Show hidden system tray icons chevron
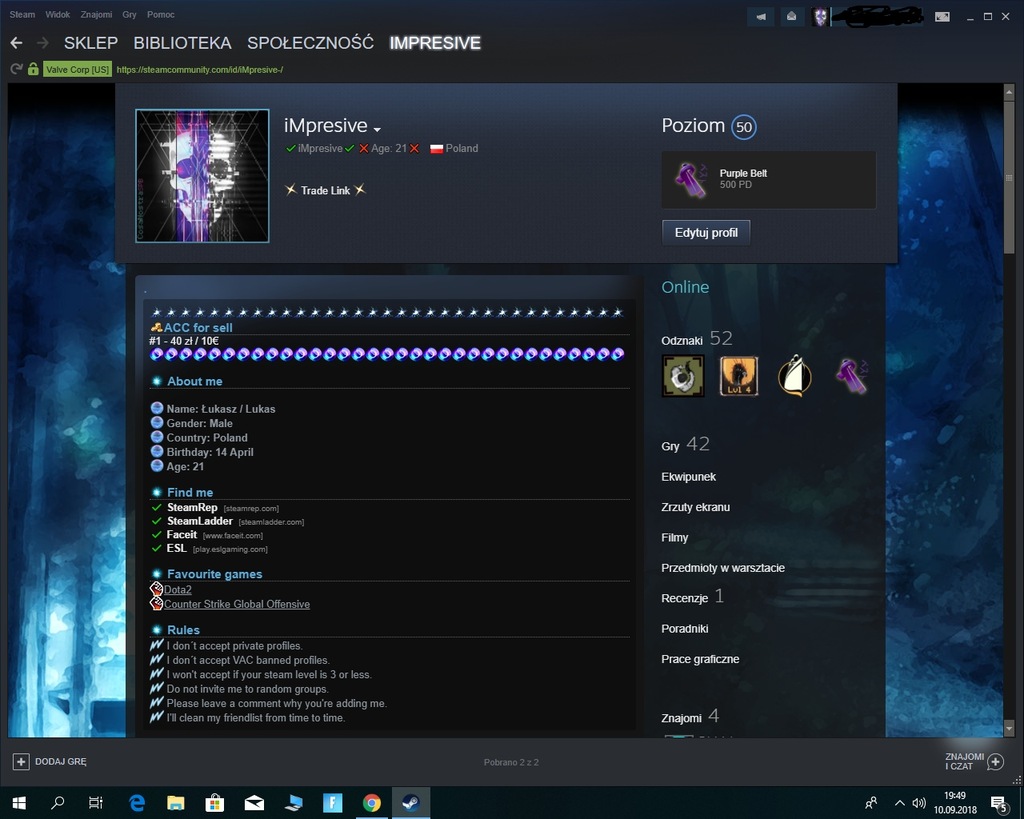Screen dimensions: 1024x819 (899, 803)
